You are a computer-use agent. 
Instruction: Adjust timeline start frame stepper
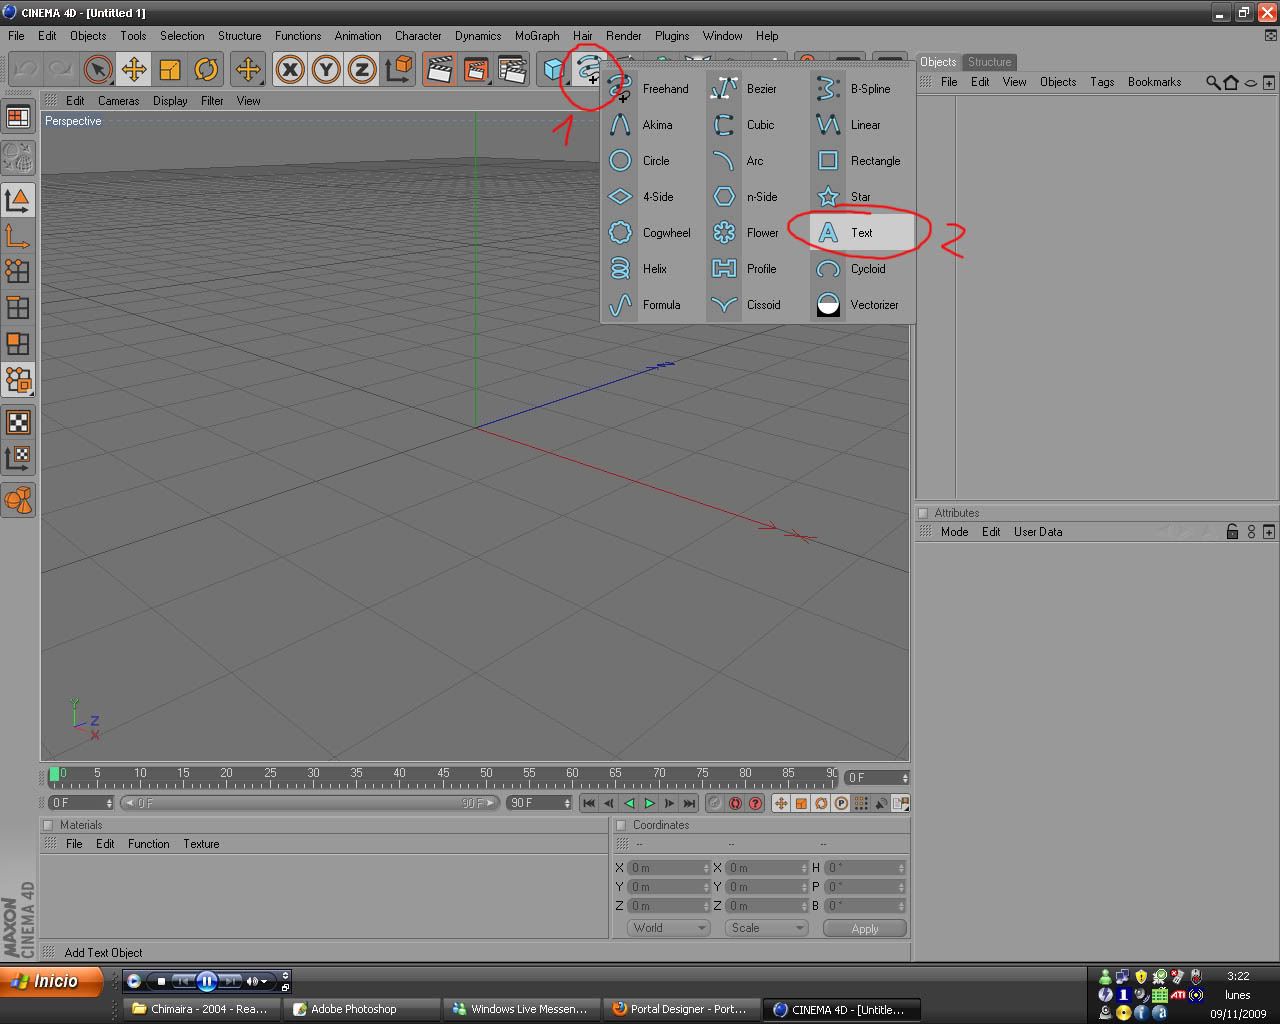(110, 803)
